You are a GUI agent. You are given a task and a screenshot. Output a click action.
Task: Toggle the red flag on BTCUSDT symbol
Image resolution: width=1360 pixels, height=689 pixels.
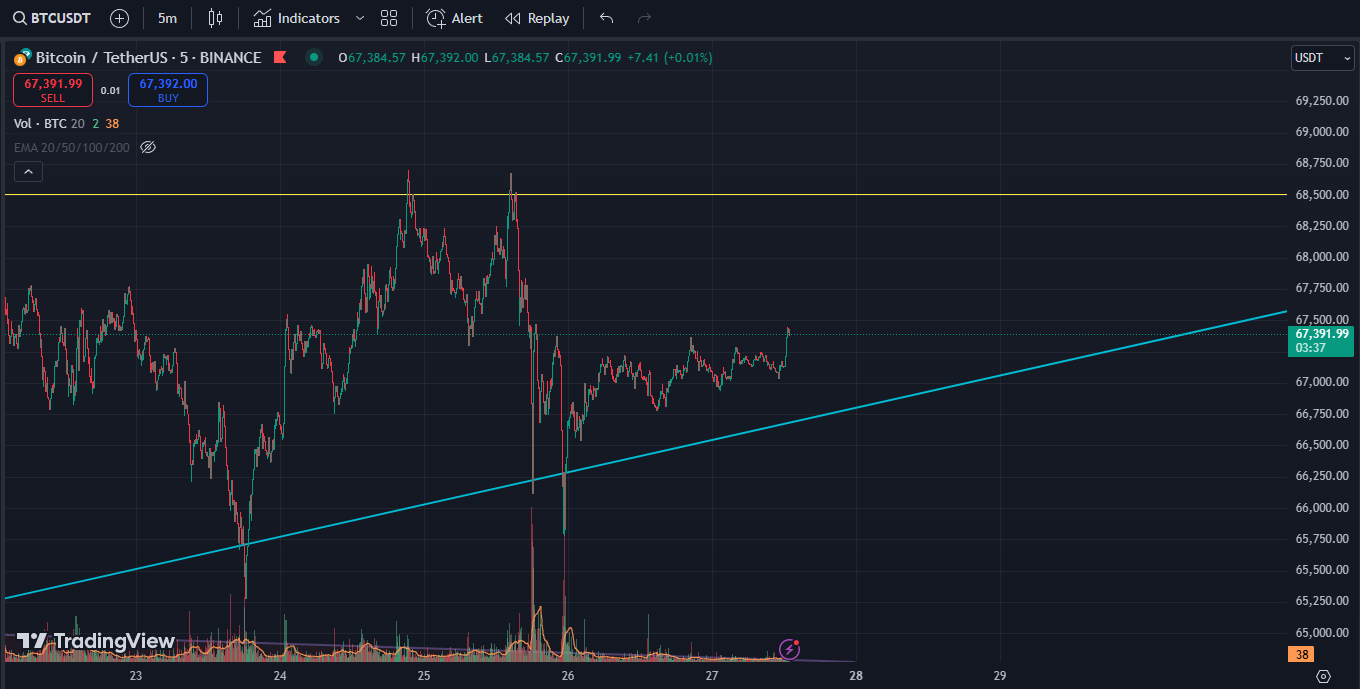[x=280, y=57]
